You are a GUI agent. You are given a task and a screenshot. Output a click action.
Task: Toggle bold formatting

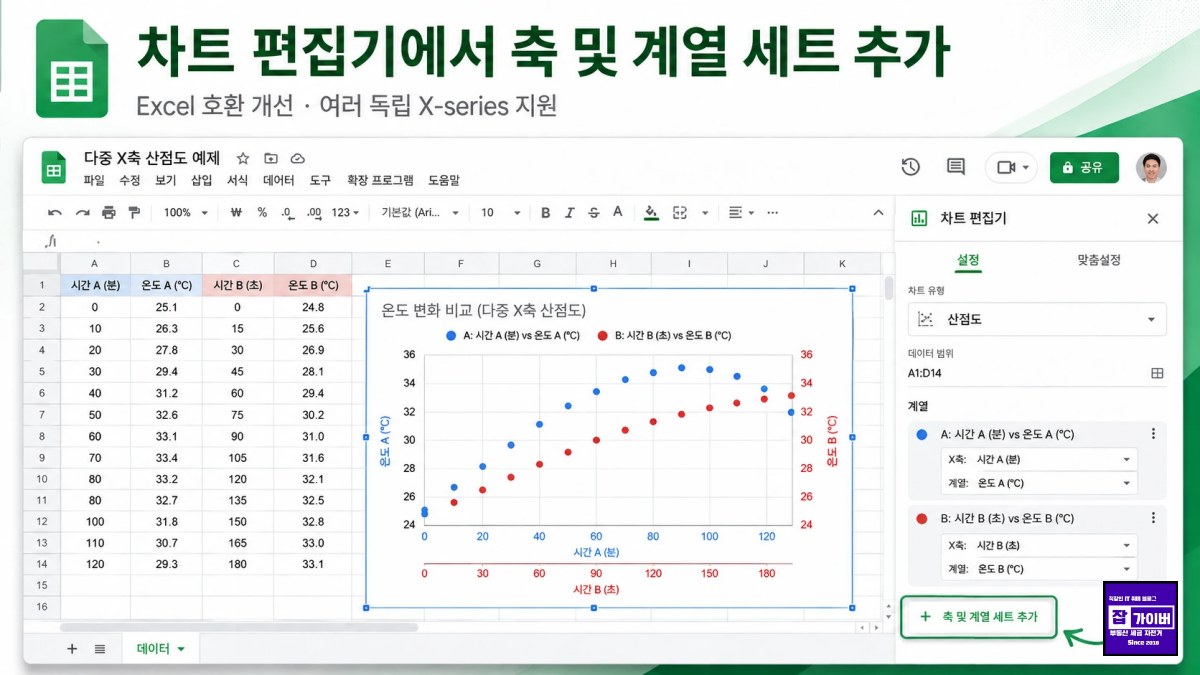[x=546, y=213]
